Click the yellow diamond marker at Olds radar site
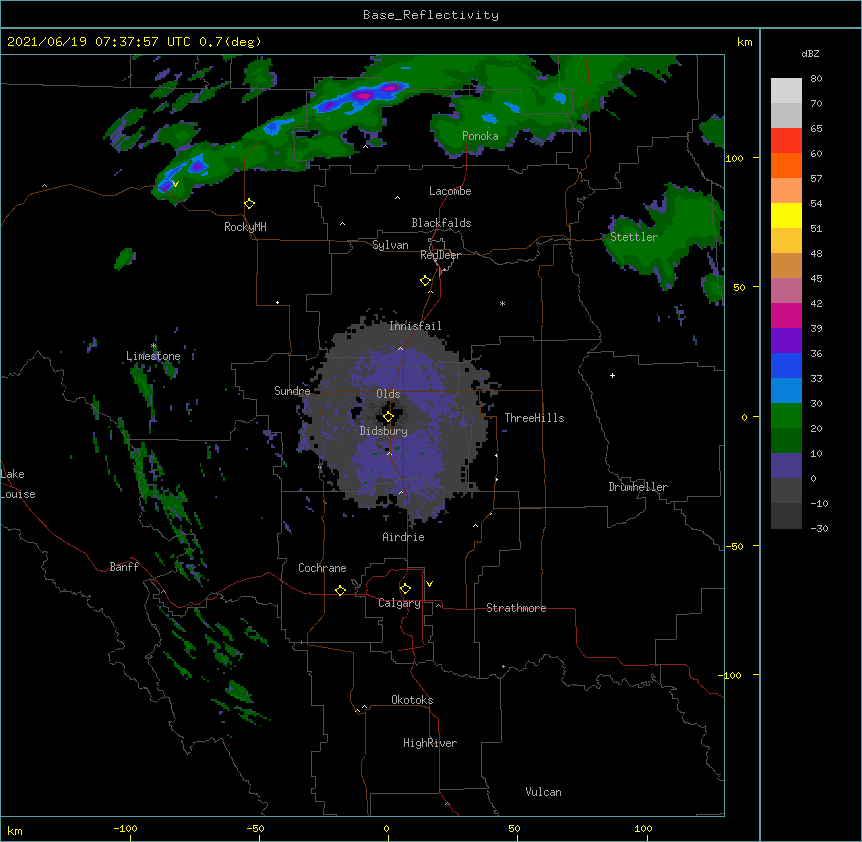Viewport: 862px width, 842px height. pos(388,417)
